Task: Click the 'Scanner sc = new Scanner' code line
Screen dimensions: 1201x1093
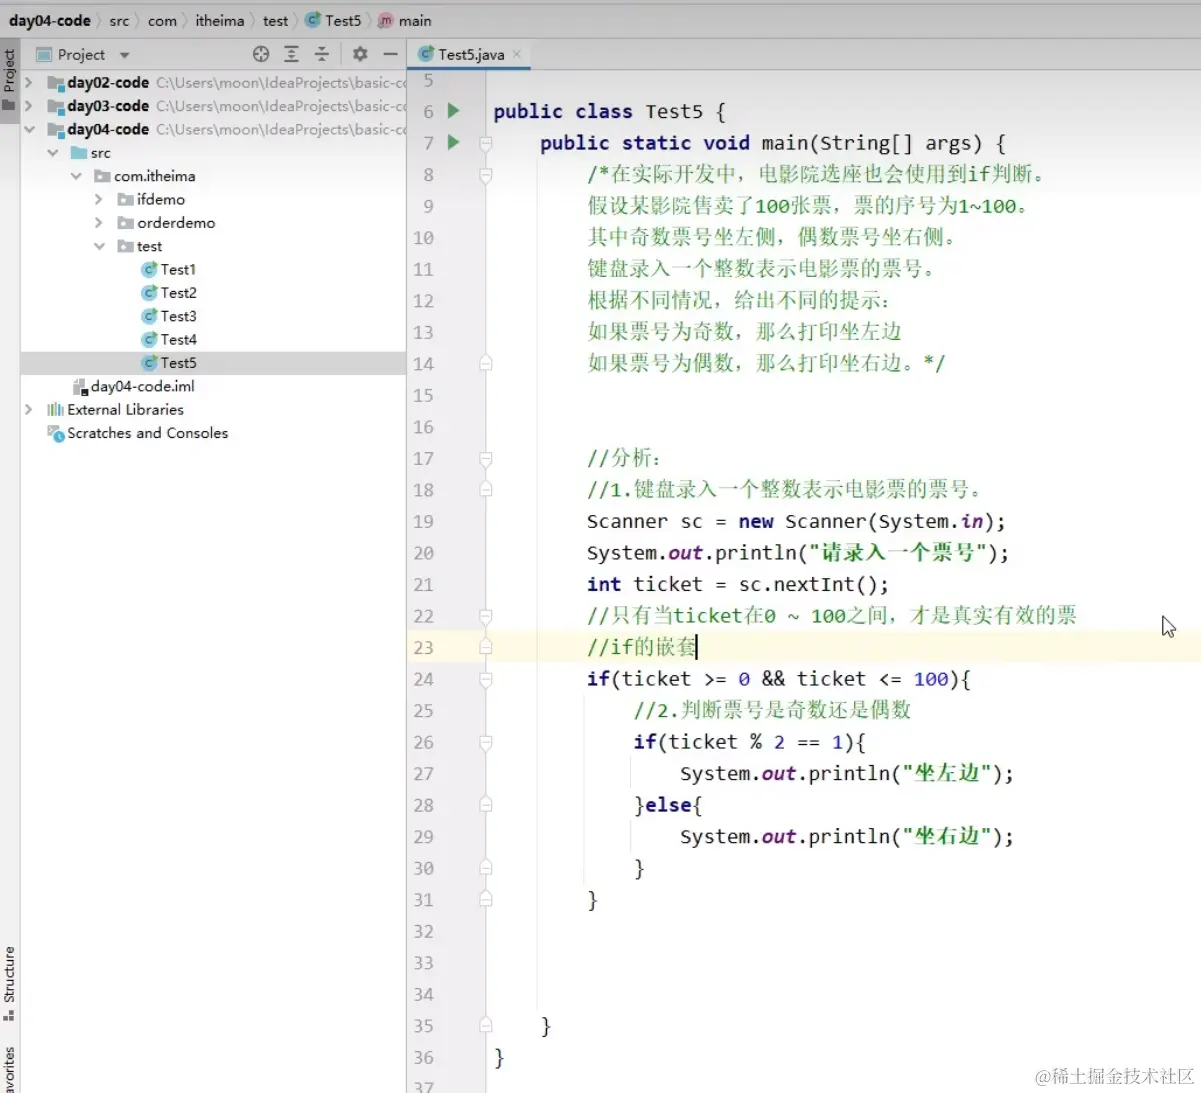Action: pyautogui.click(x=796, y=521)
